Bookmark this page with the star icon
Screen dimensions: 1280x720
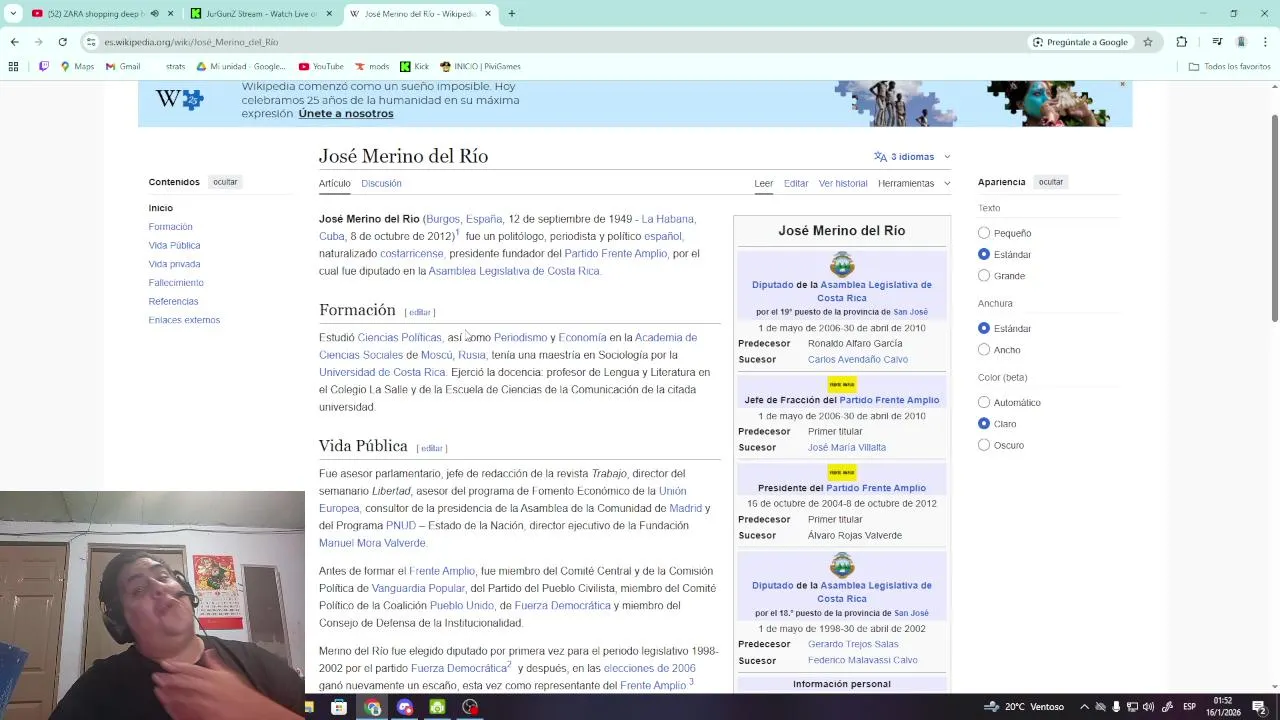(x=1148, y=42)
